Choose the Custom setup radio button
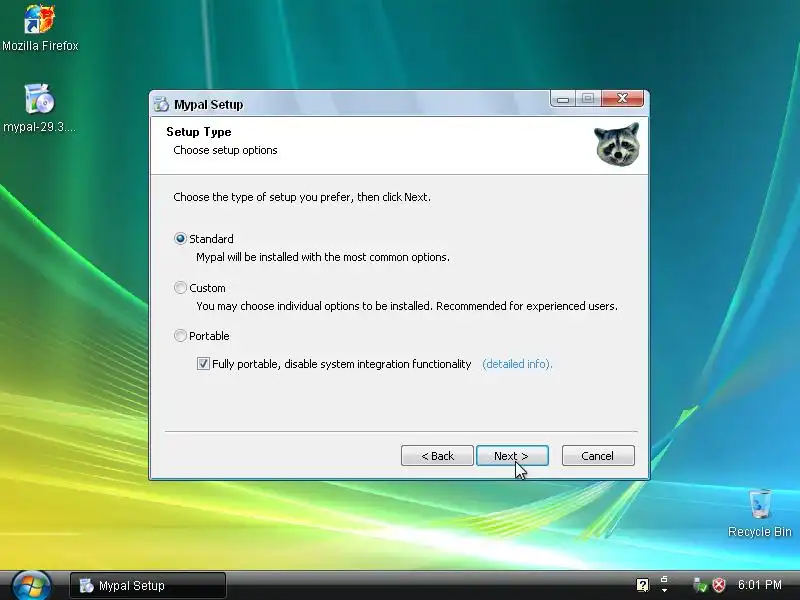Viewport: 800px width, 600px height. coord(180,288)
